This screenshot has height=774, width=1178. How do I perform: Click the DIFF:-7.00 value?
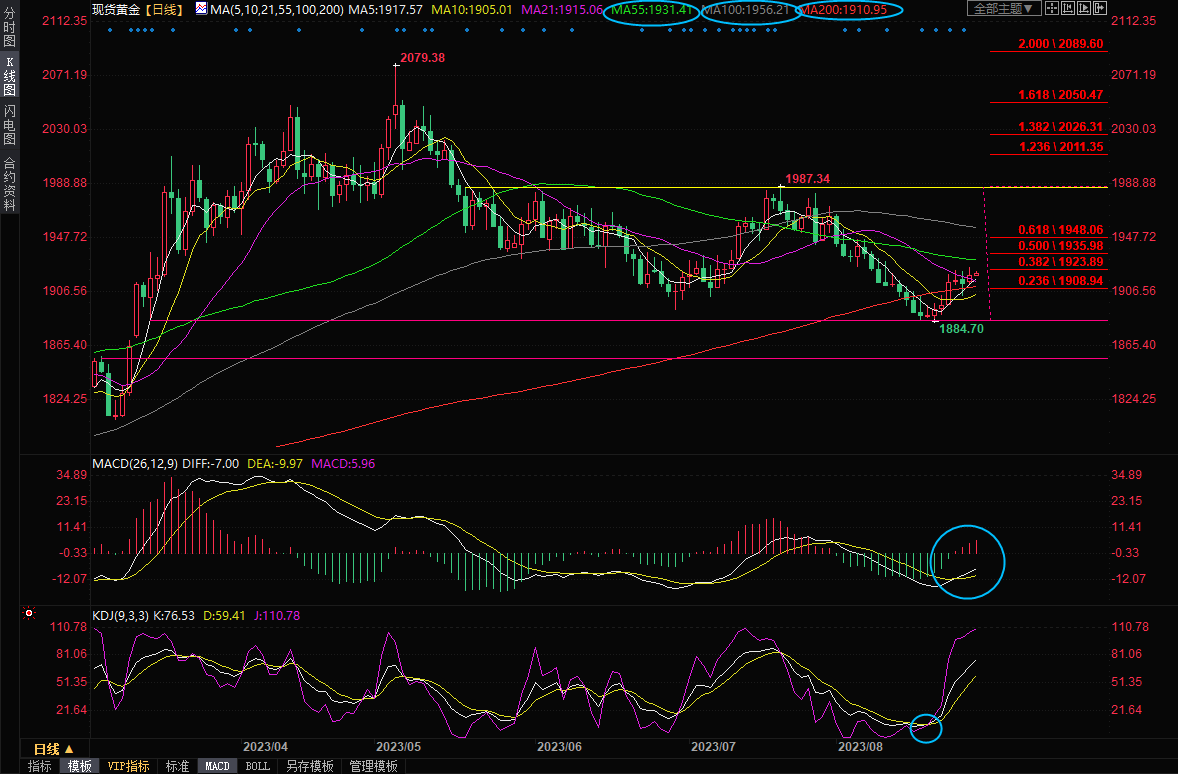click(x=211, y=464)
